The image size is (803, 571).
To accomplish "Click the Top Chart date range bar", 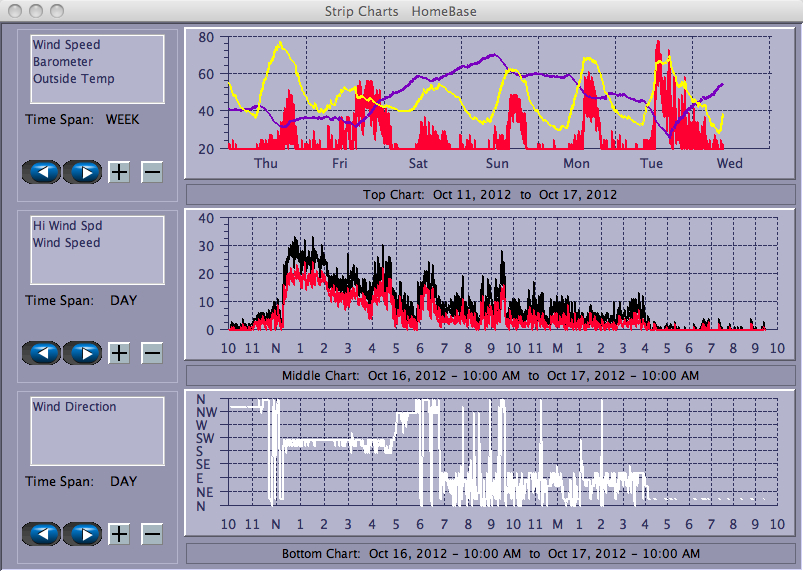I will pos(489,195).
